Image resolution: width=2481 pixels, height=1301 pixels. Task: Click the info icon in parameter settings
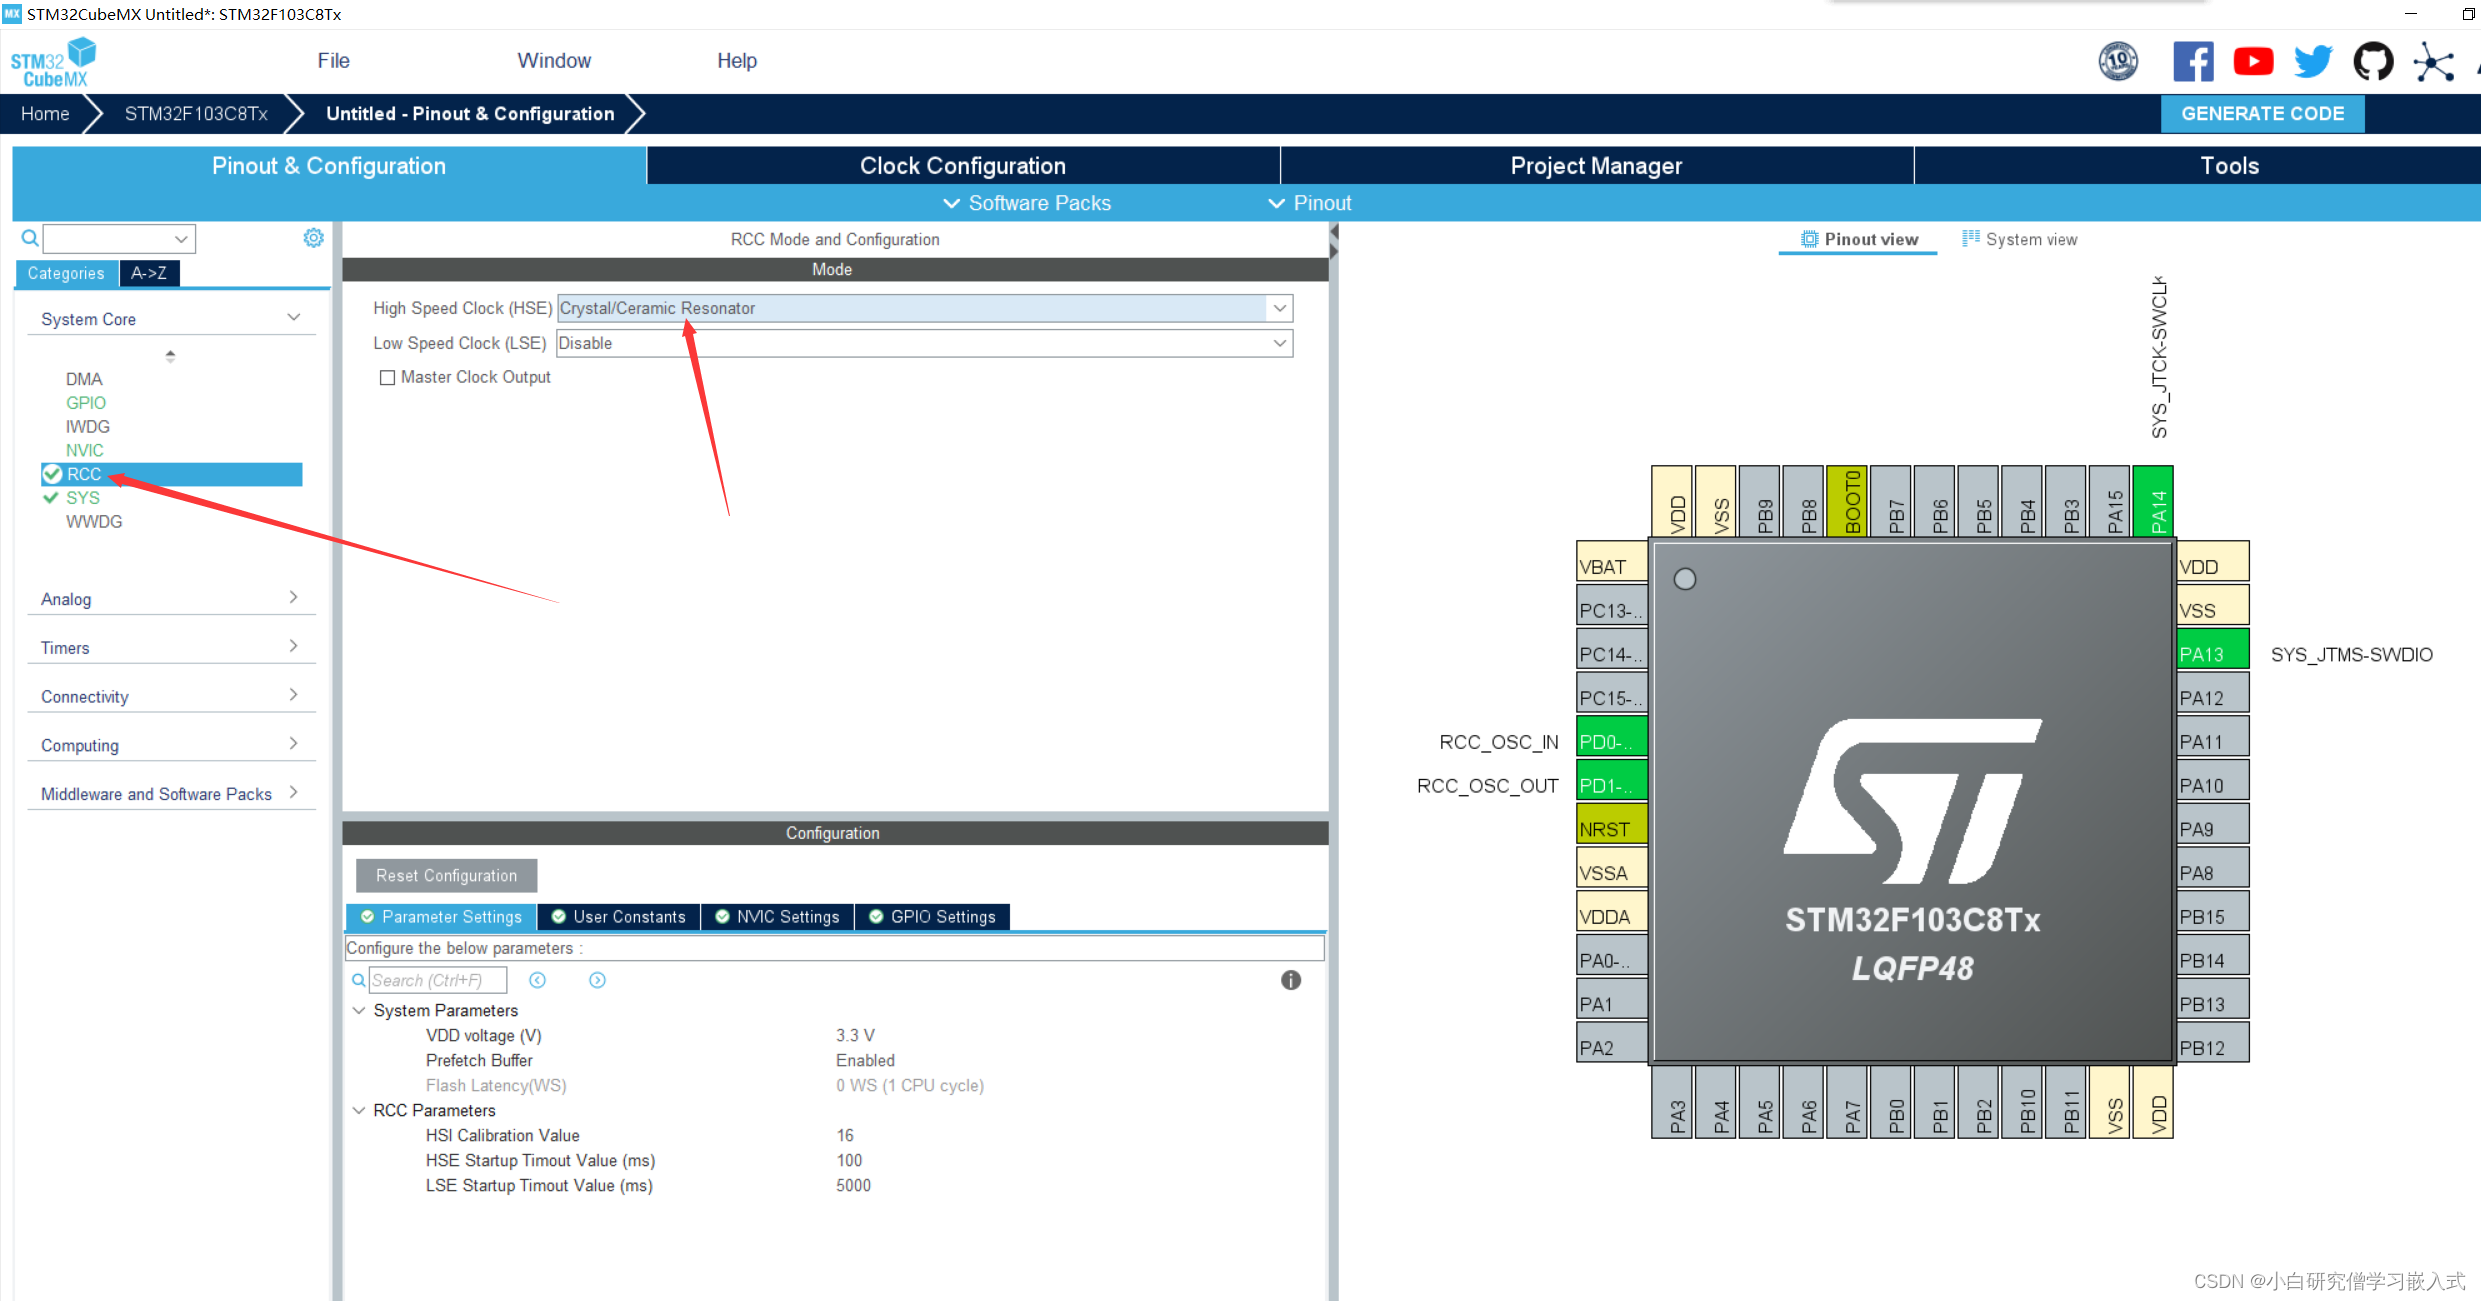(x=1290, y=980)
